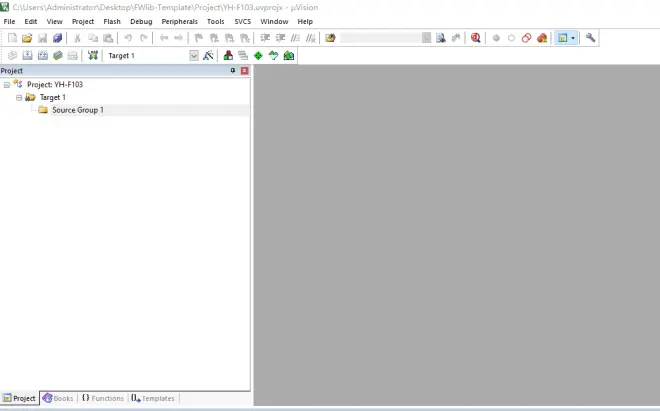Open Configuration wrench icon
660x411 pixels.
click(590, 38)
